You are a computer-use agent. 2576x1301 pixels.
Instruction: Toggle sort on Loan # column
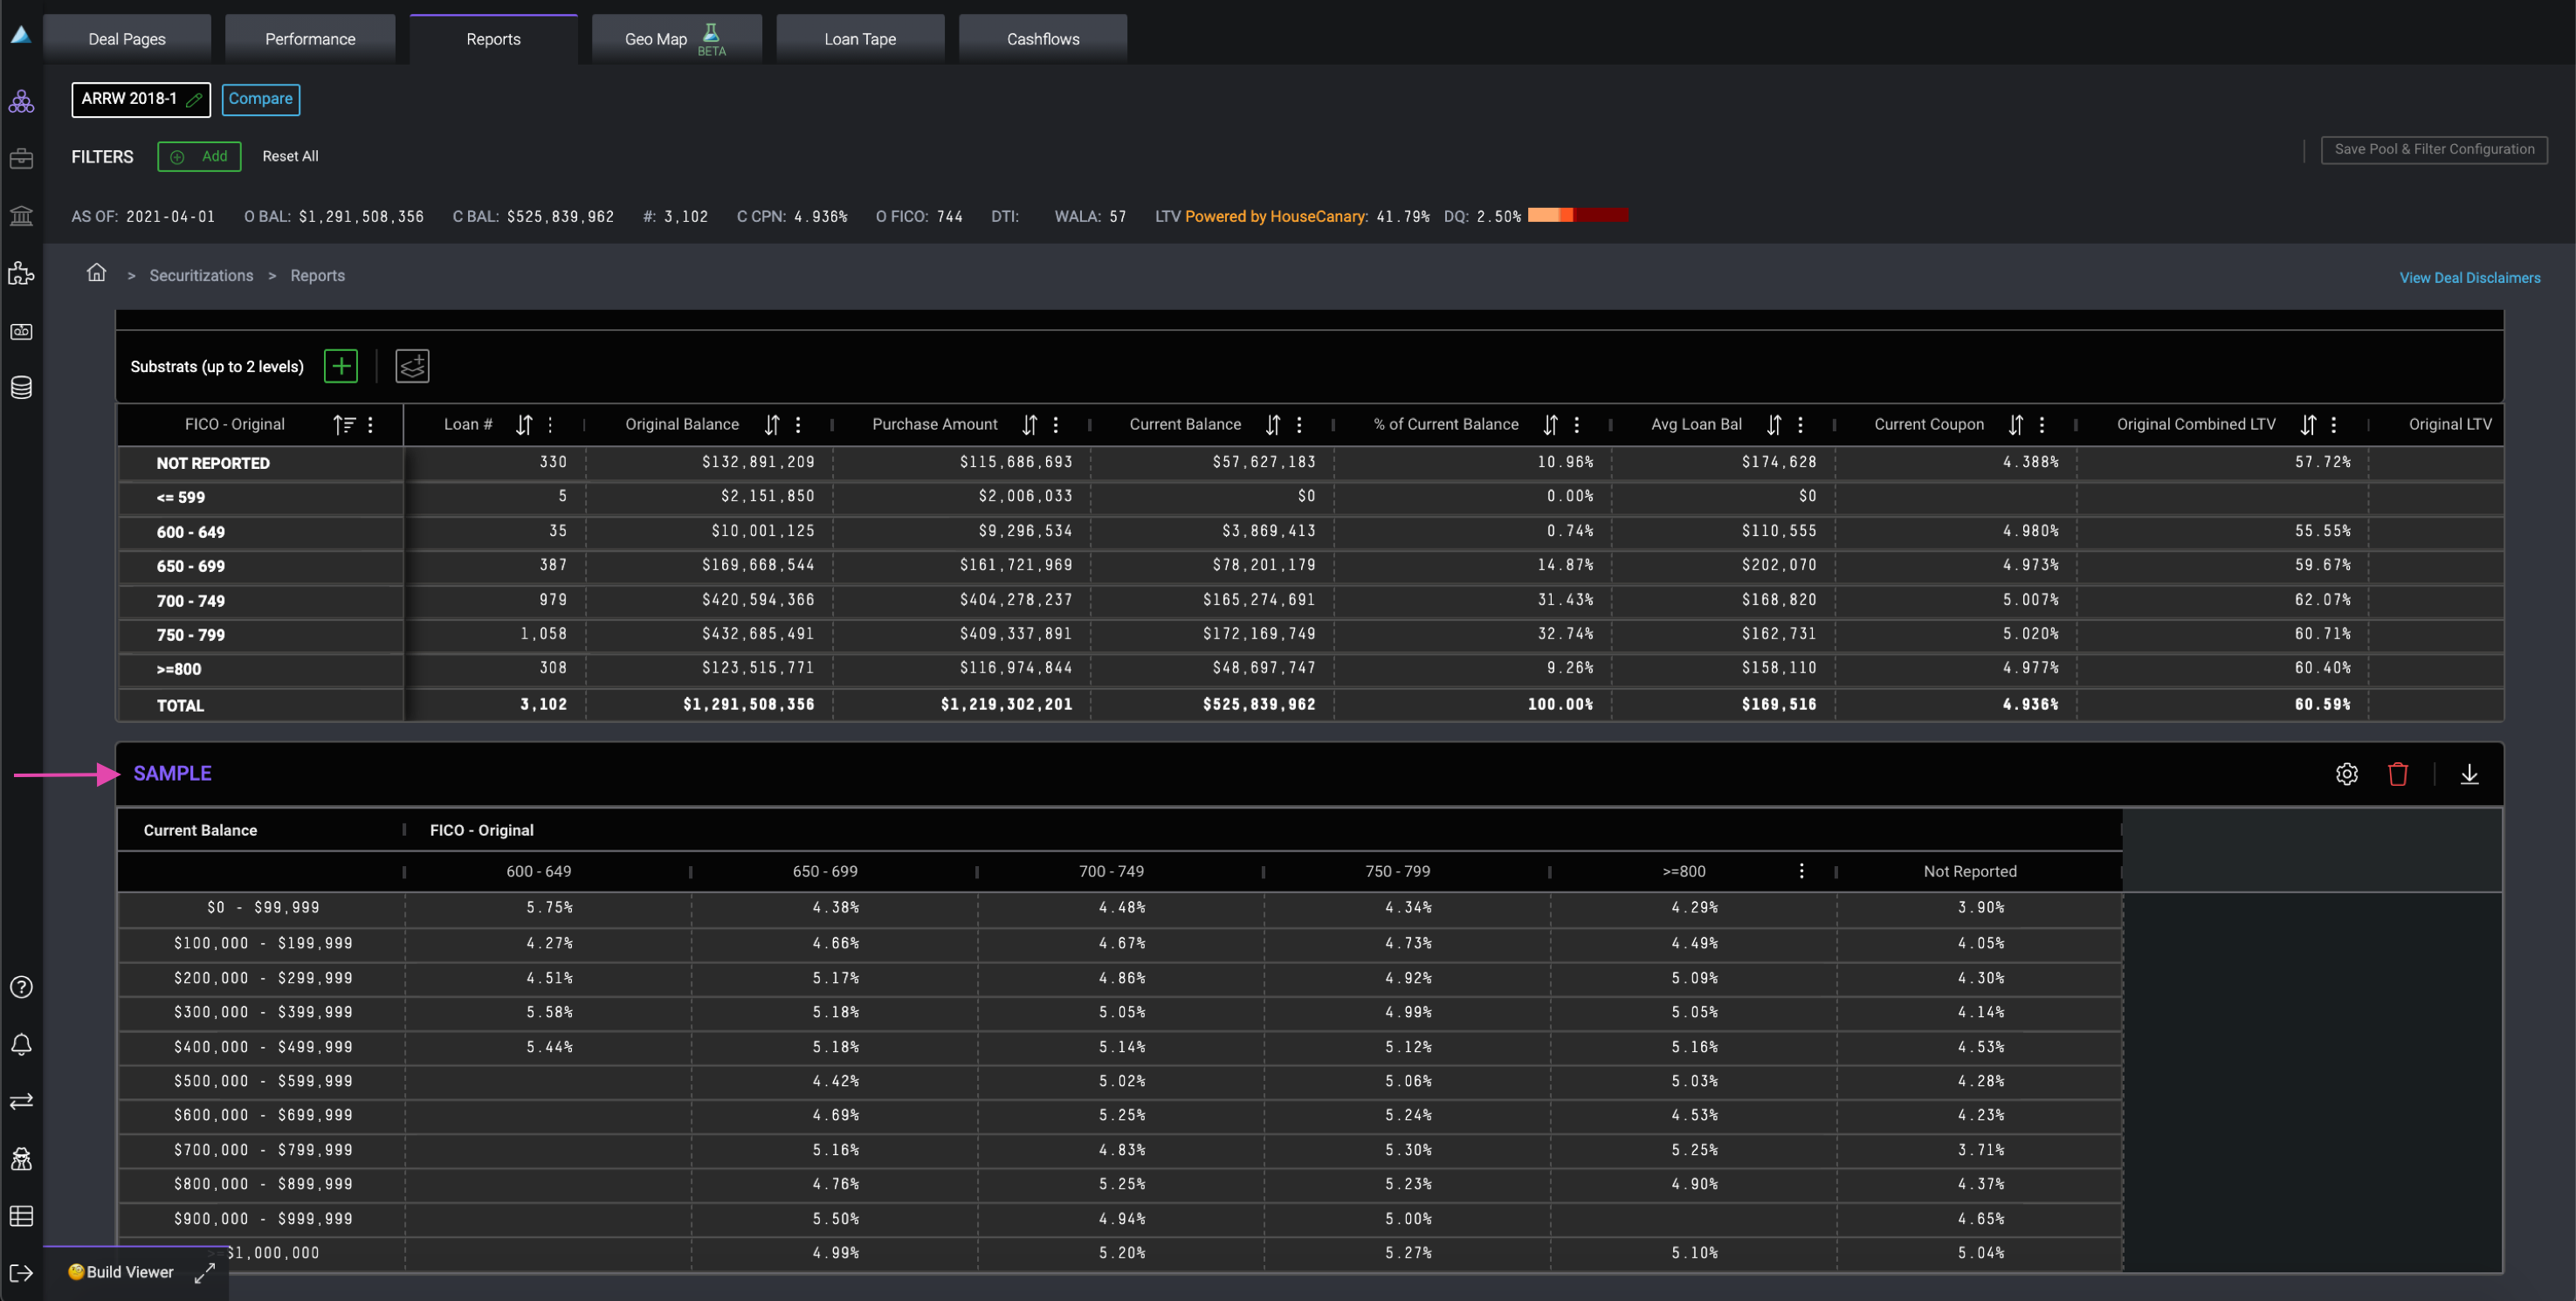pyautogui.click(x=523, y=425)
